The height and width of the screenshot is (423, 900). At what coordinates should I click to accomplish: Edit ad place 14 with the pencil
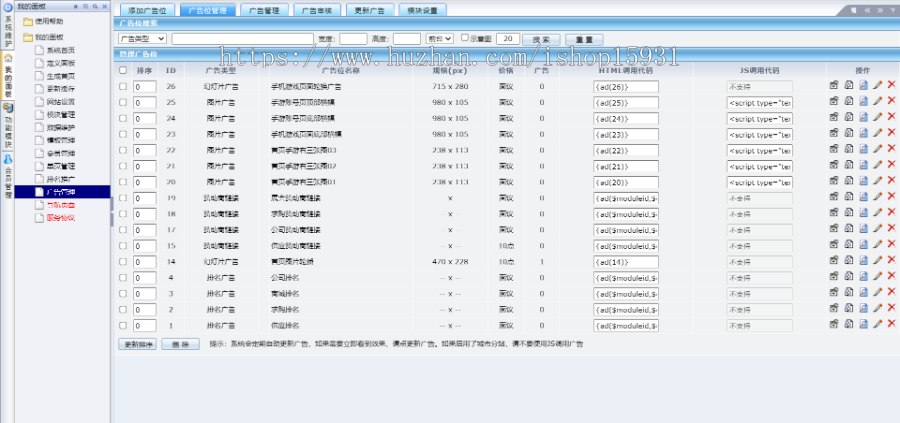878,260
